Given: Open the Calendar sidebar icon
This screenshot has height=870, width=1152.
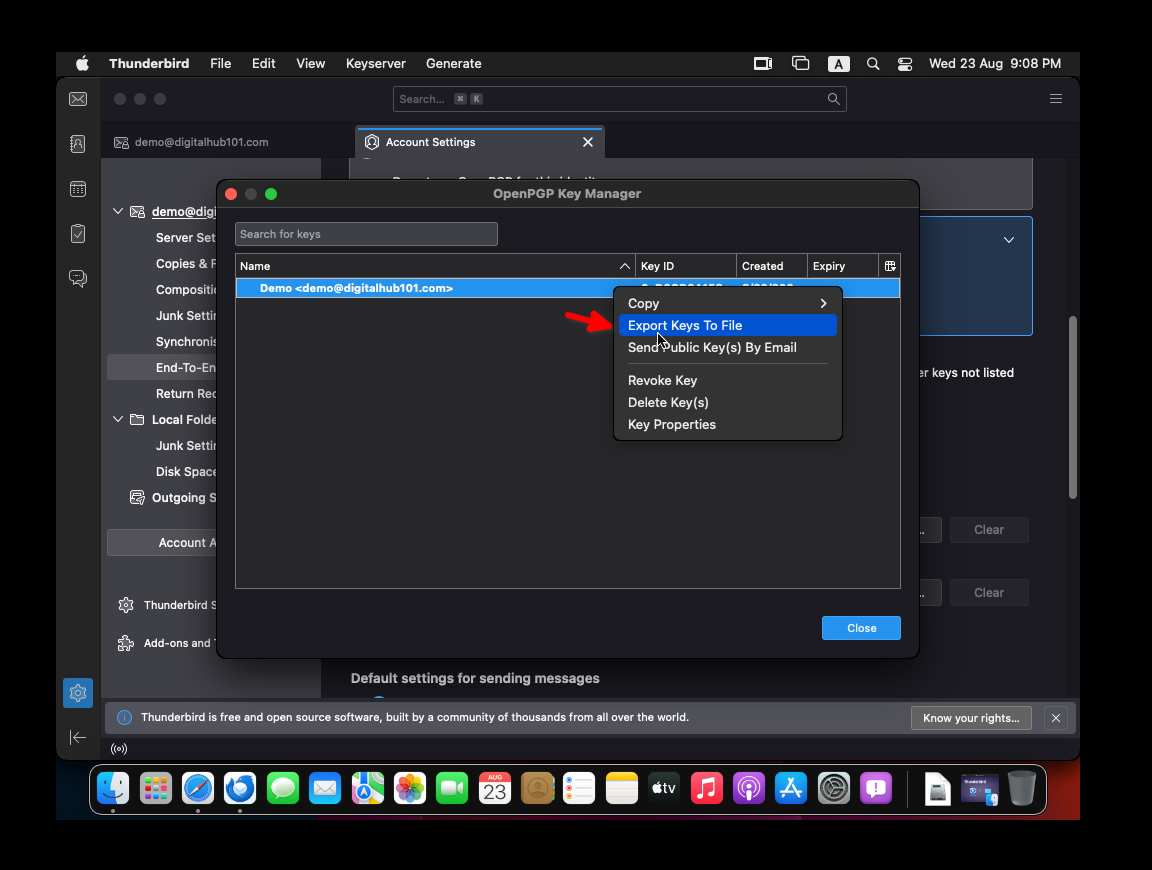Looking at the screenshot, I should point(78,189).
